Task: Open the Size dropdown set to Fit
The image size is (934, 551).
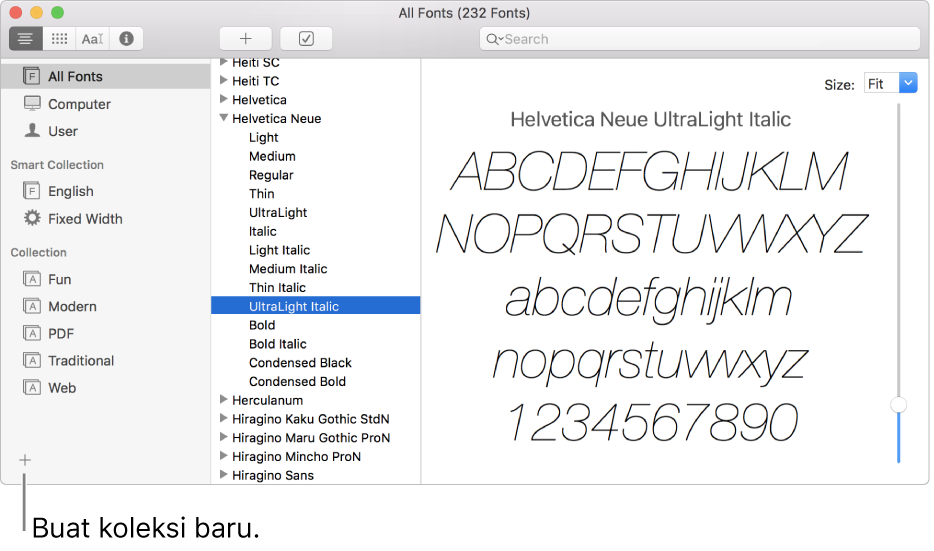Action: (x=891, y=83)
